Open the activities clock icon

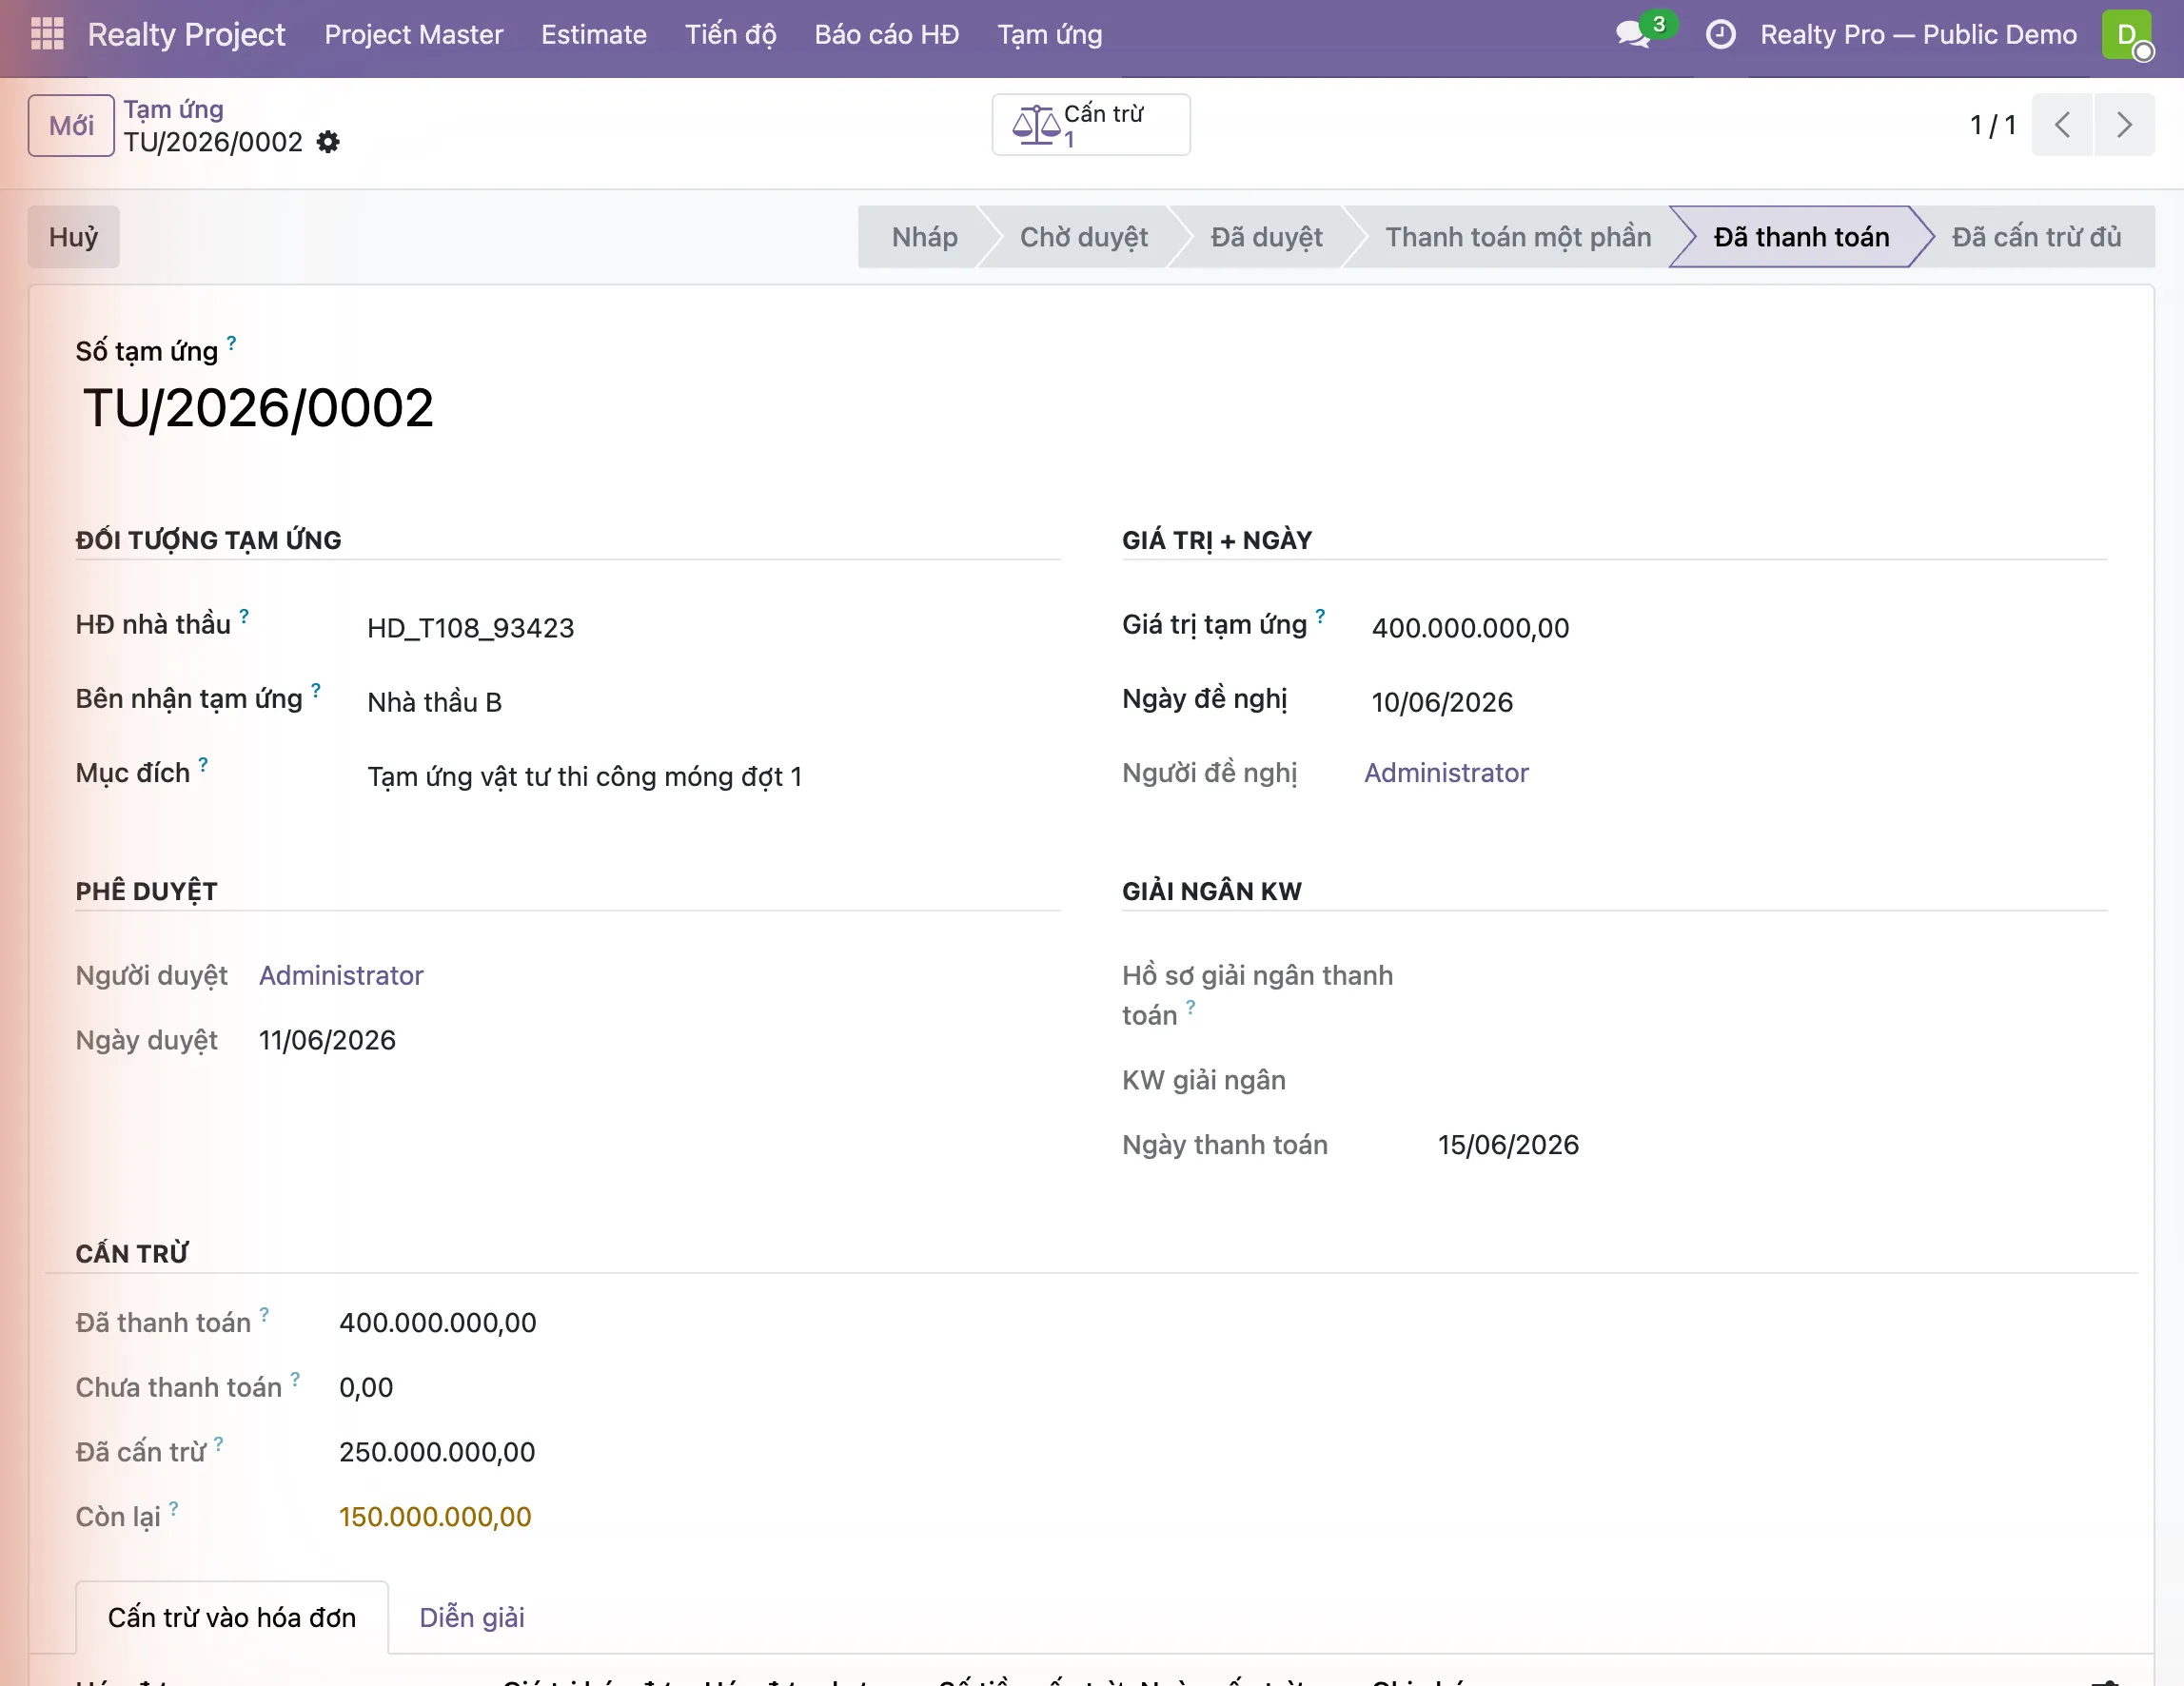(1720, 34)
